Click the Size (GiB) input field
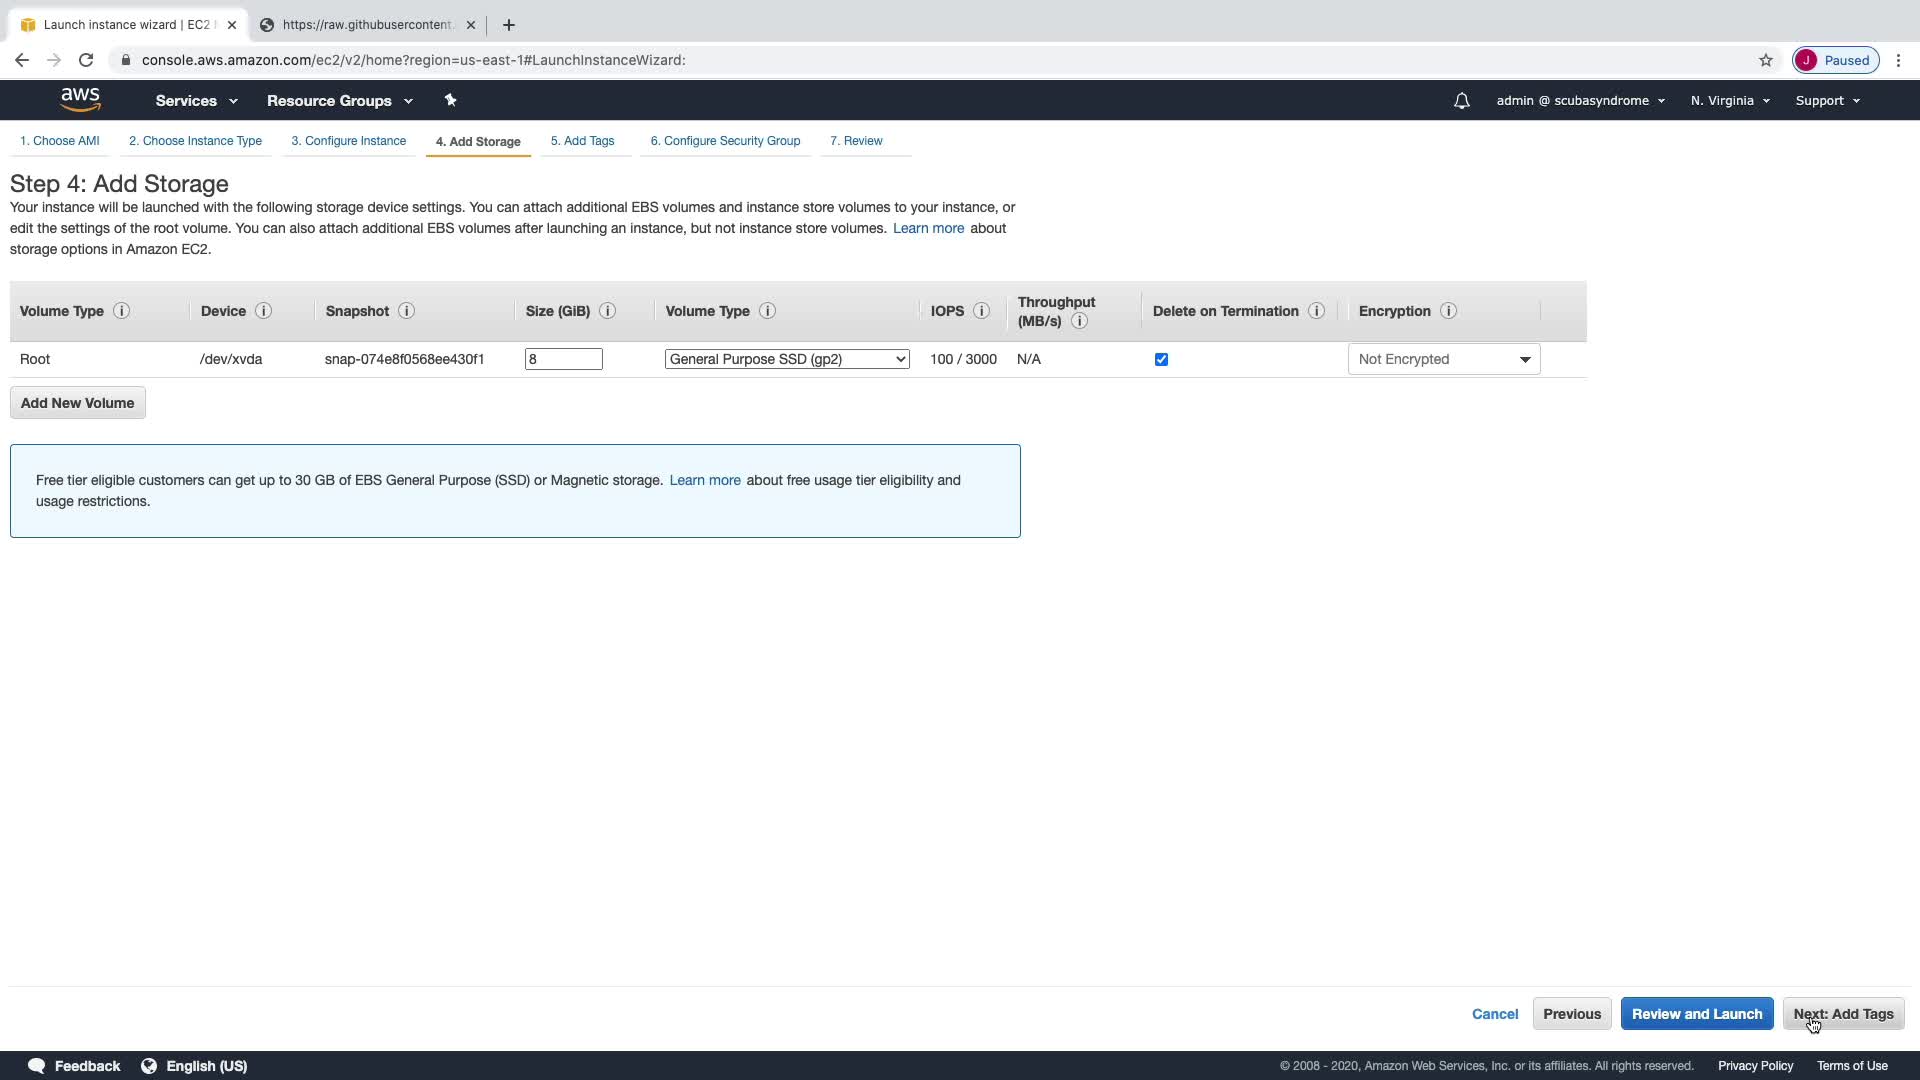The height and width of the screenshot is (1080, 1920). [x=563, y=359]
